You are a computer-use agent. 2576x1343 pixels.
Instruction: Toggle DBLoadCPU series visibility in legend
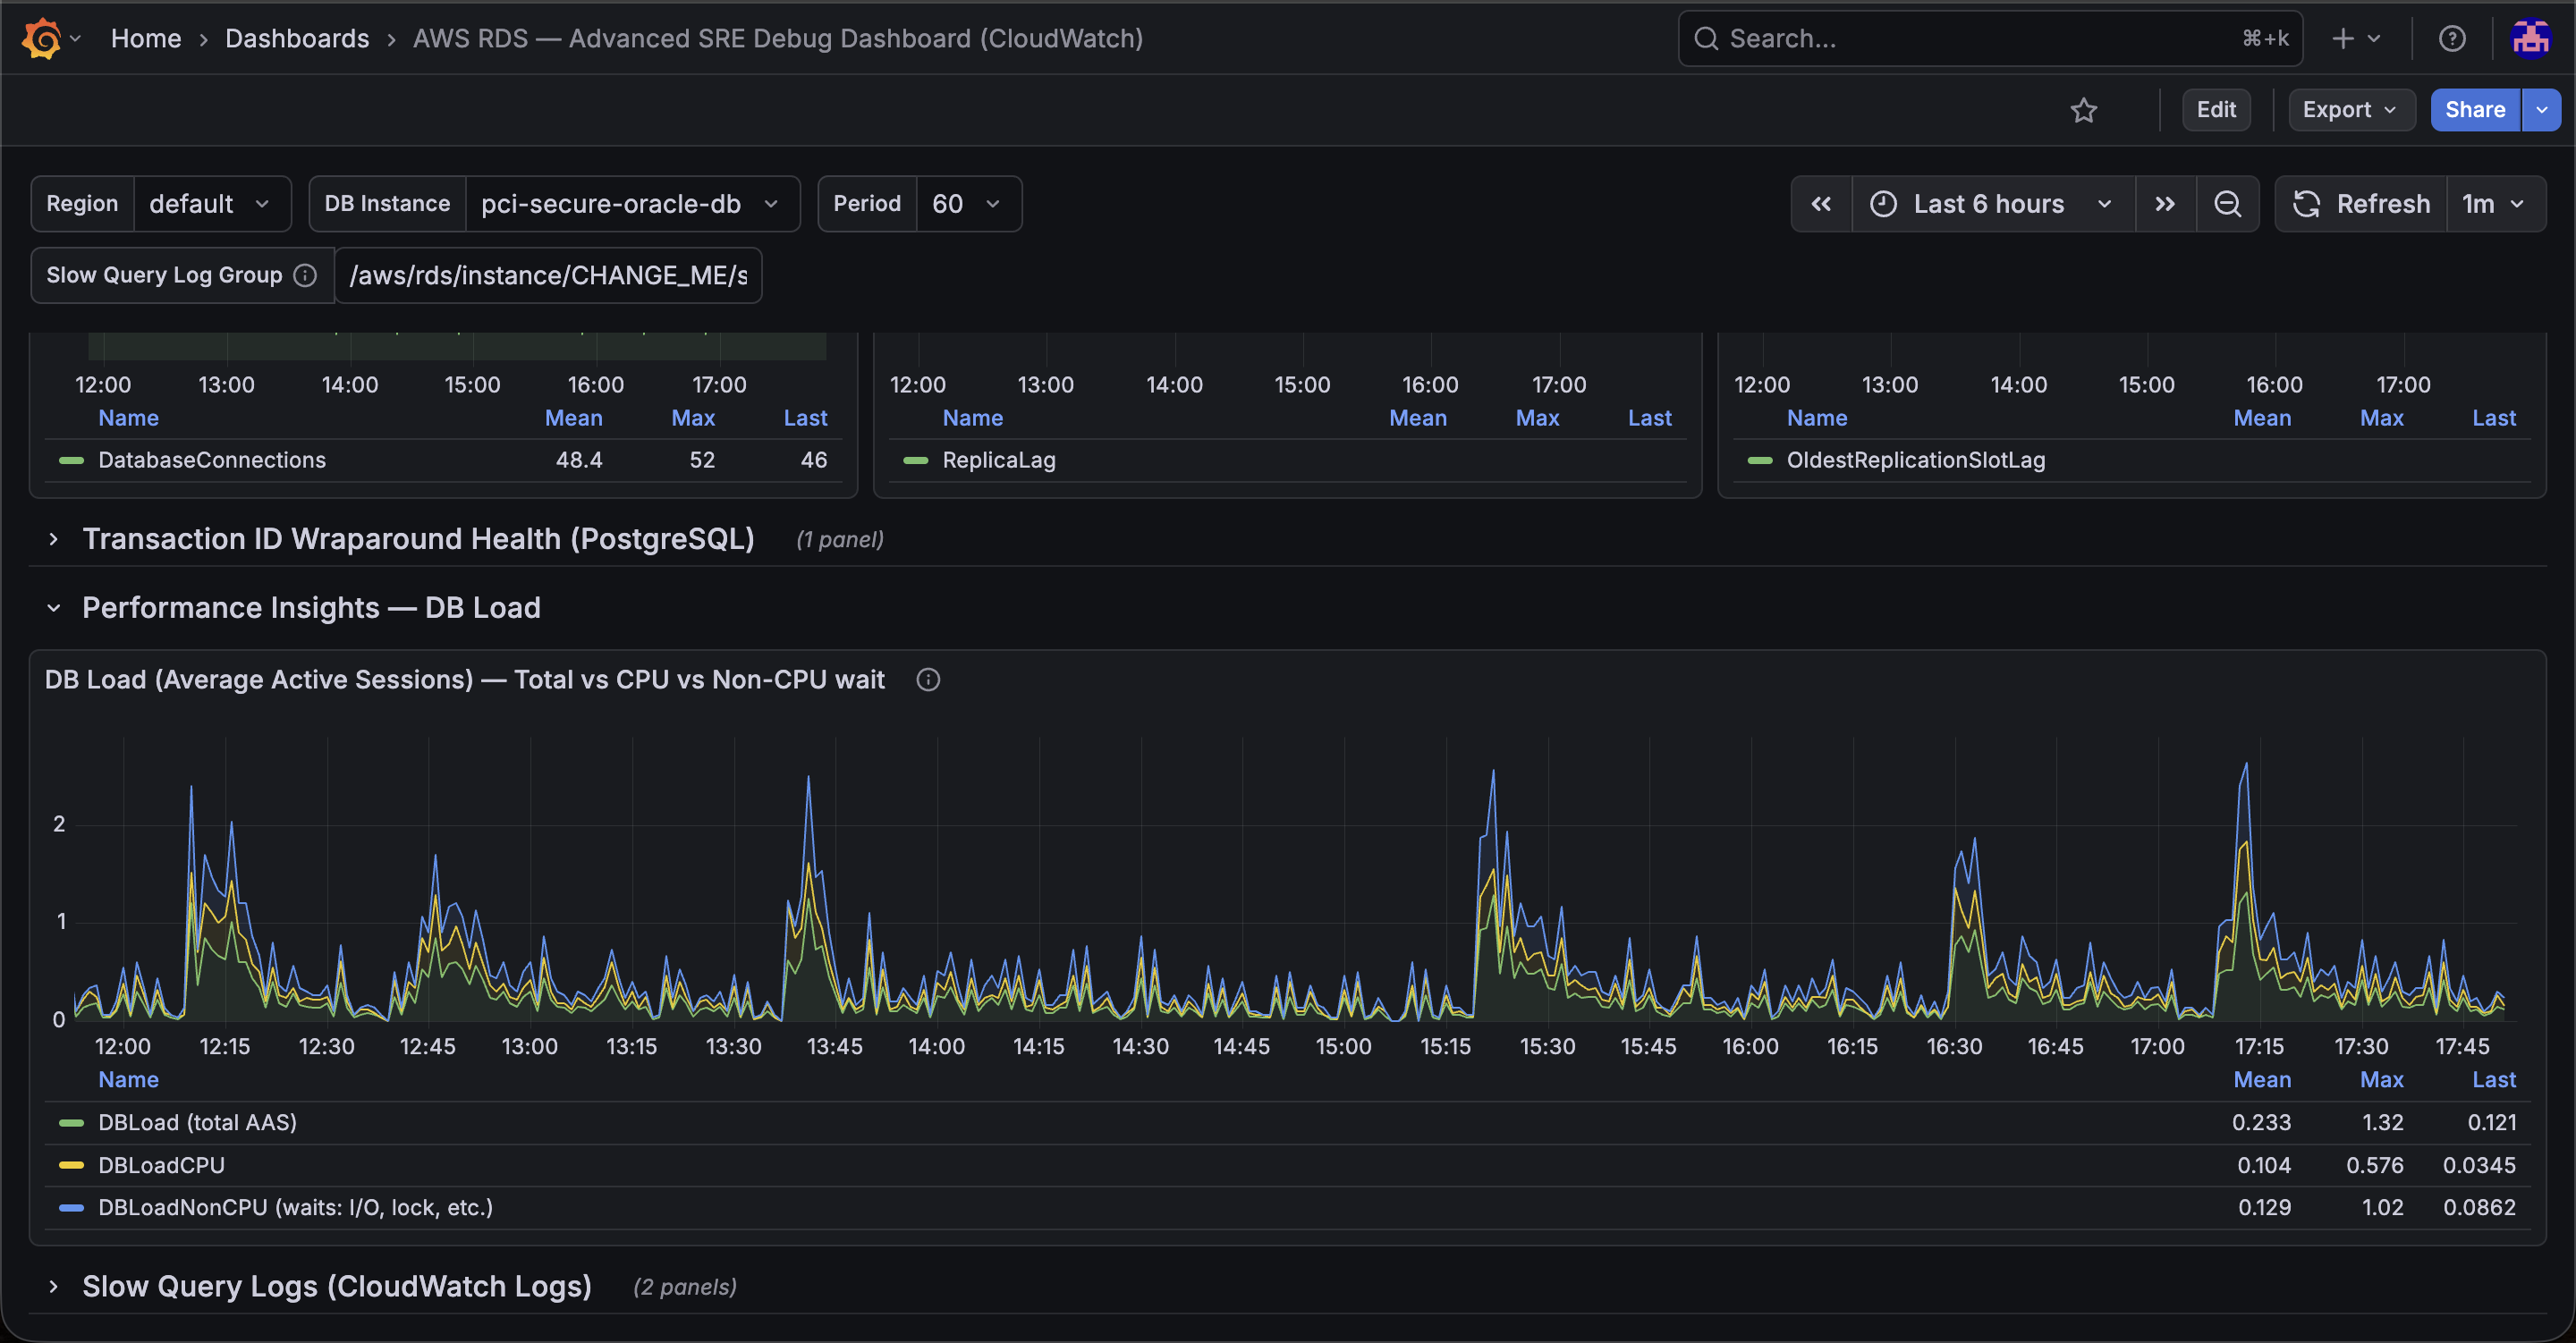161,1165
